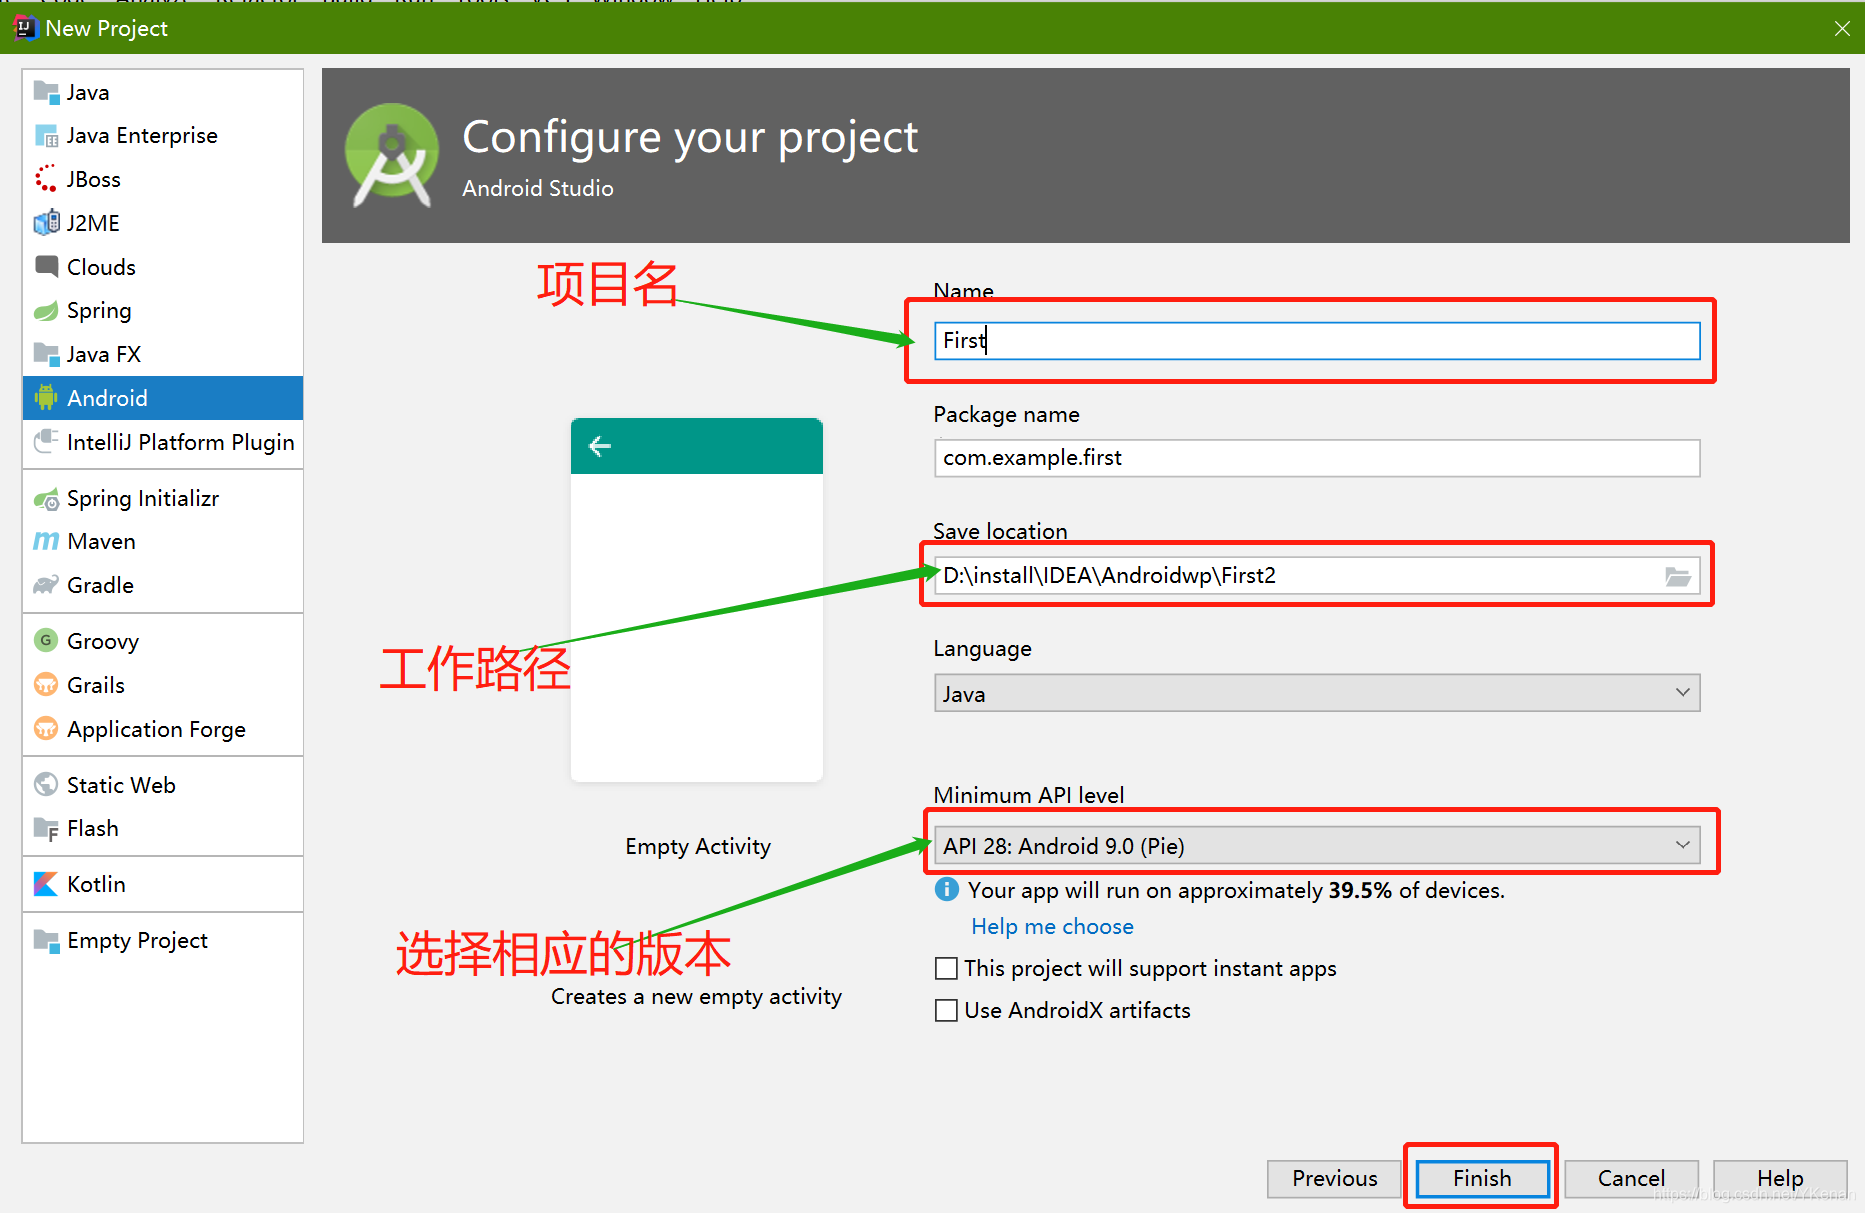Click the Cancel button
Viewport: 1865px width, 1213px height.
[1631, 1178]
